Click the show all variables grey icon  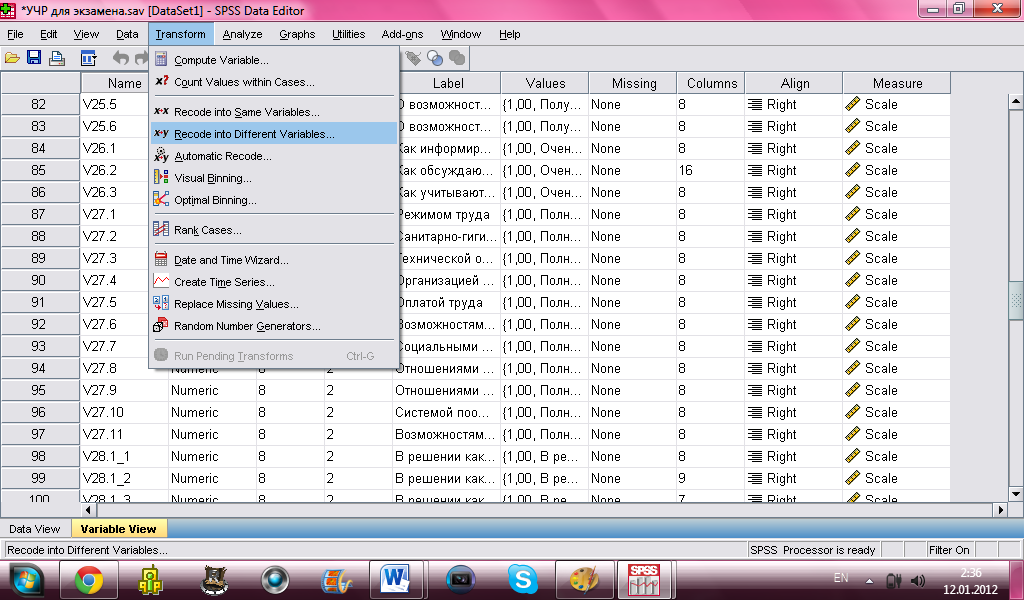click(x=457, y=58)
